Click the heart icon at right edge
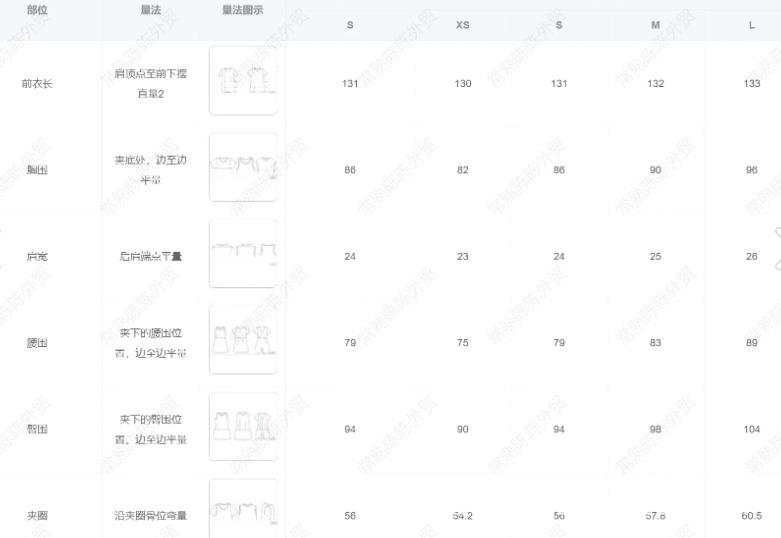The width and height of the screenshot is (781, 538). (x=776, y=249)
